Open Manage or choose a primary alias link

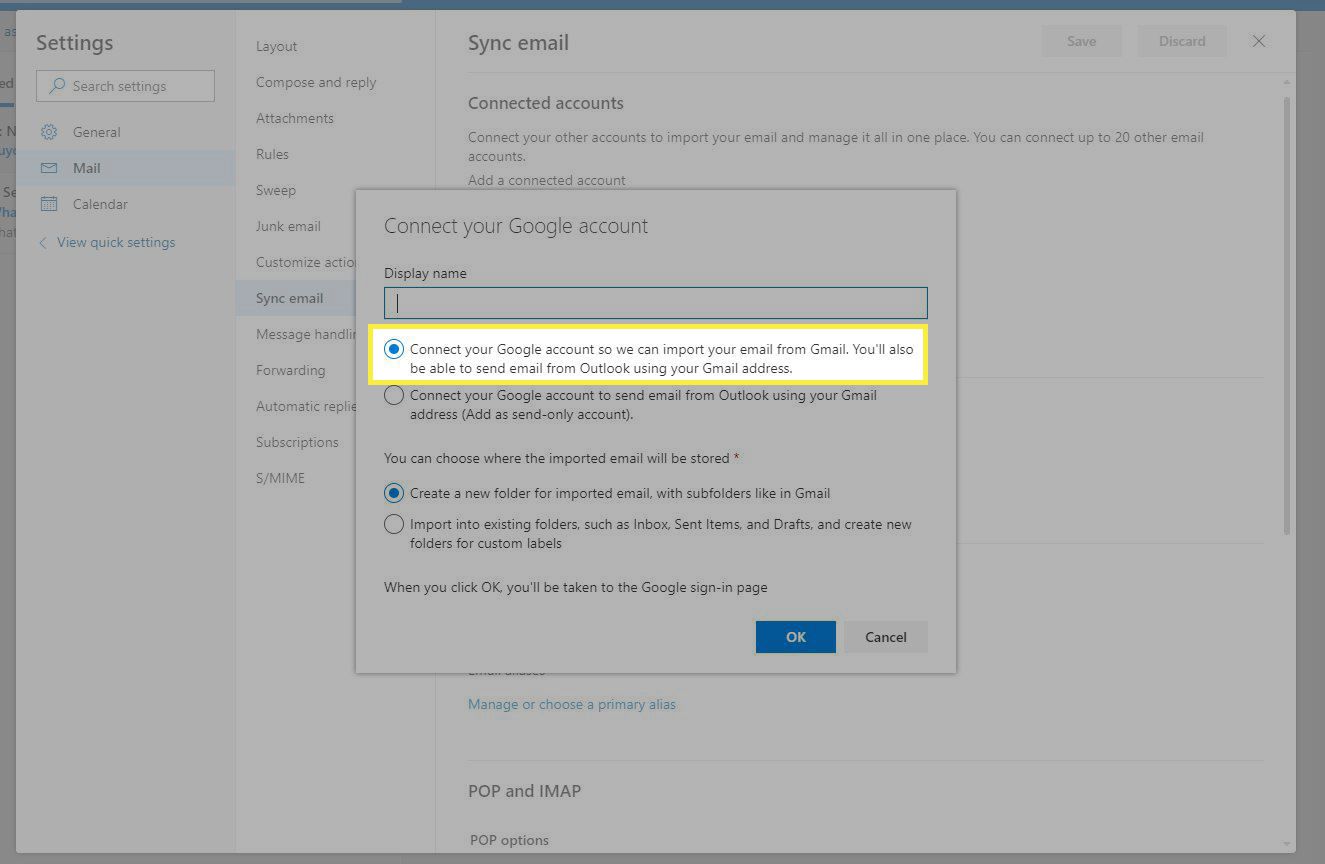572,704
